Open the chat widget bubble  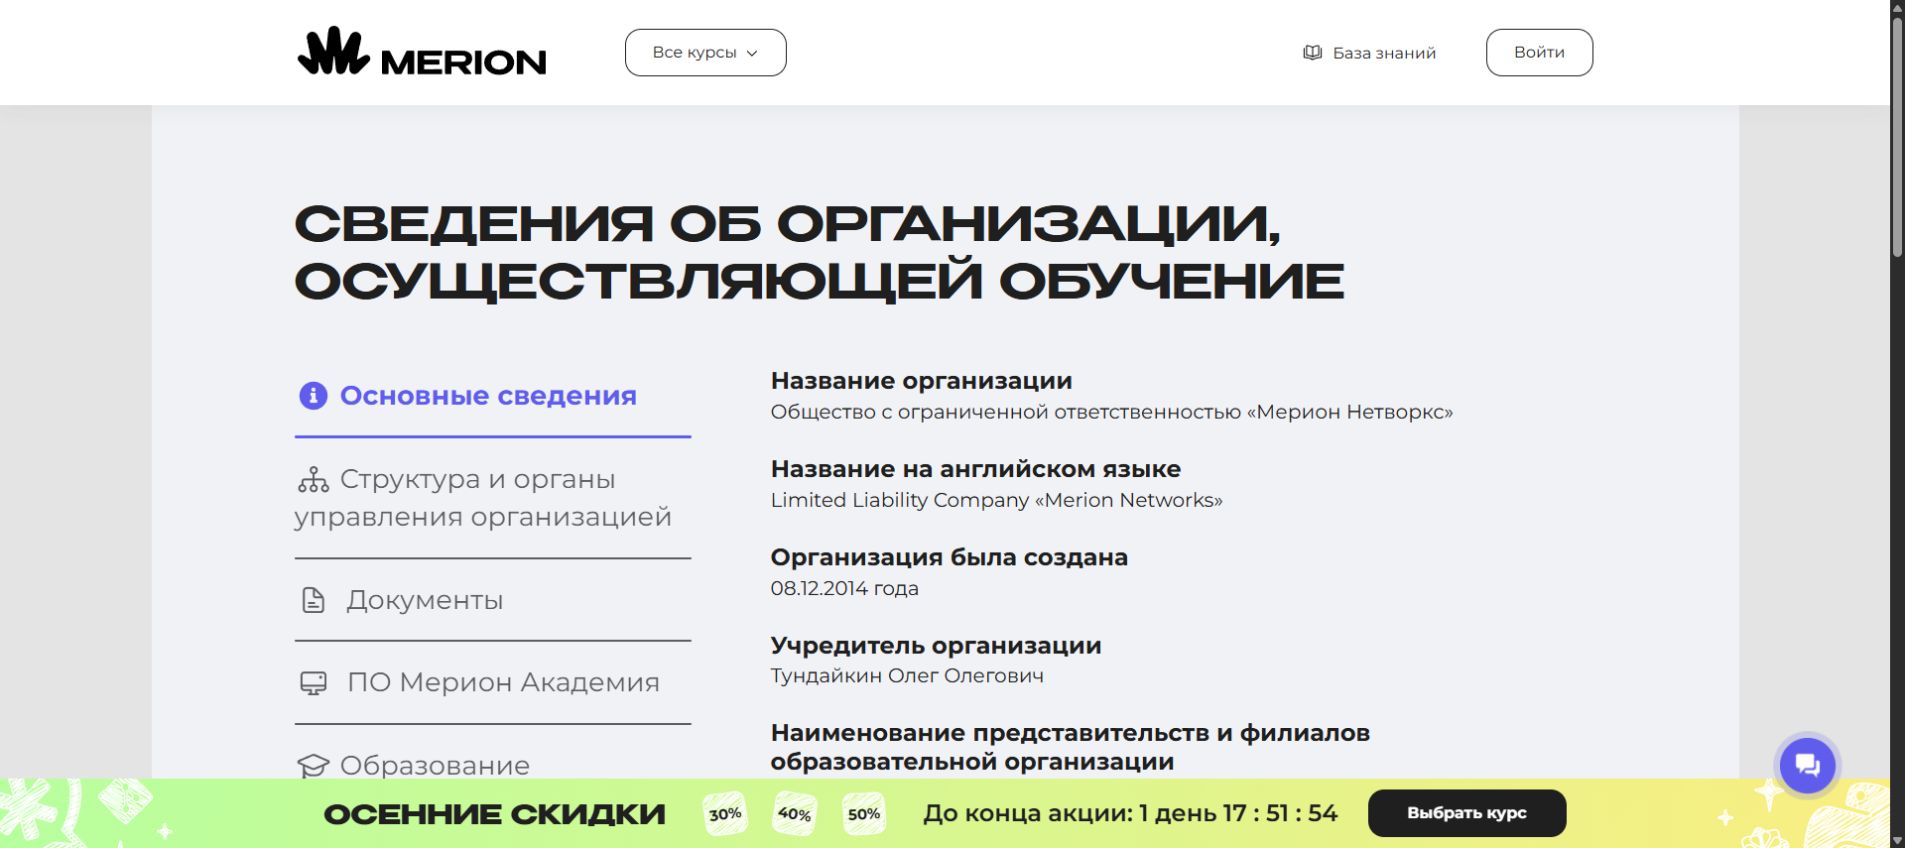pyautogui.click(x=1807, y=766)
